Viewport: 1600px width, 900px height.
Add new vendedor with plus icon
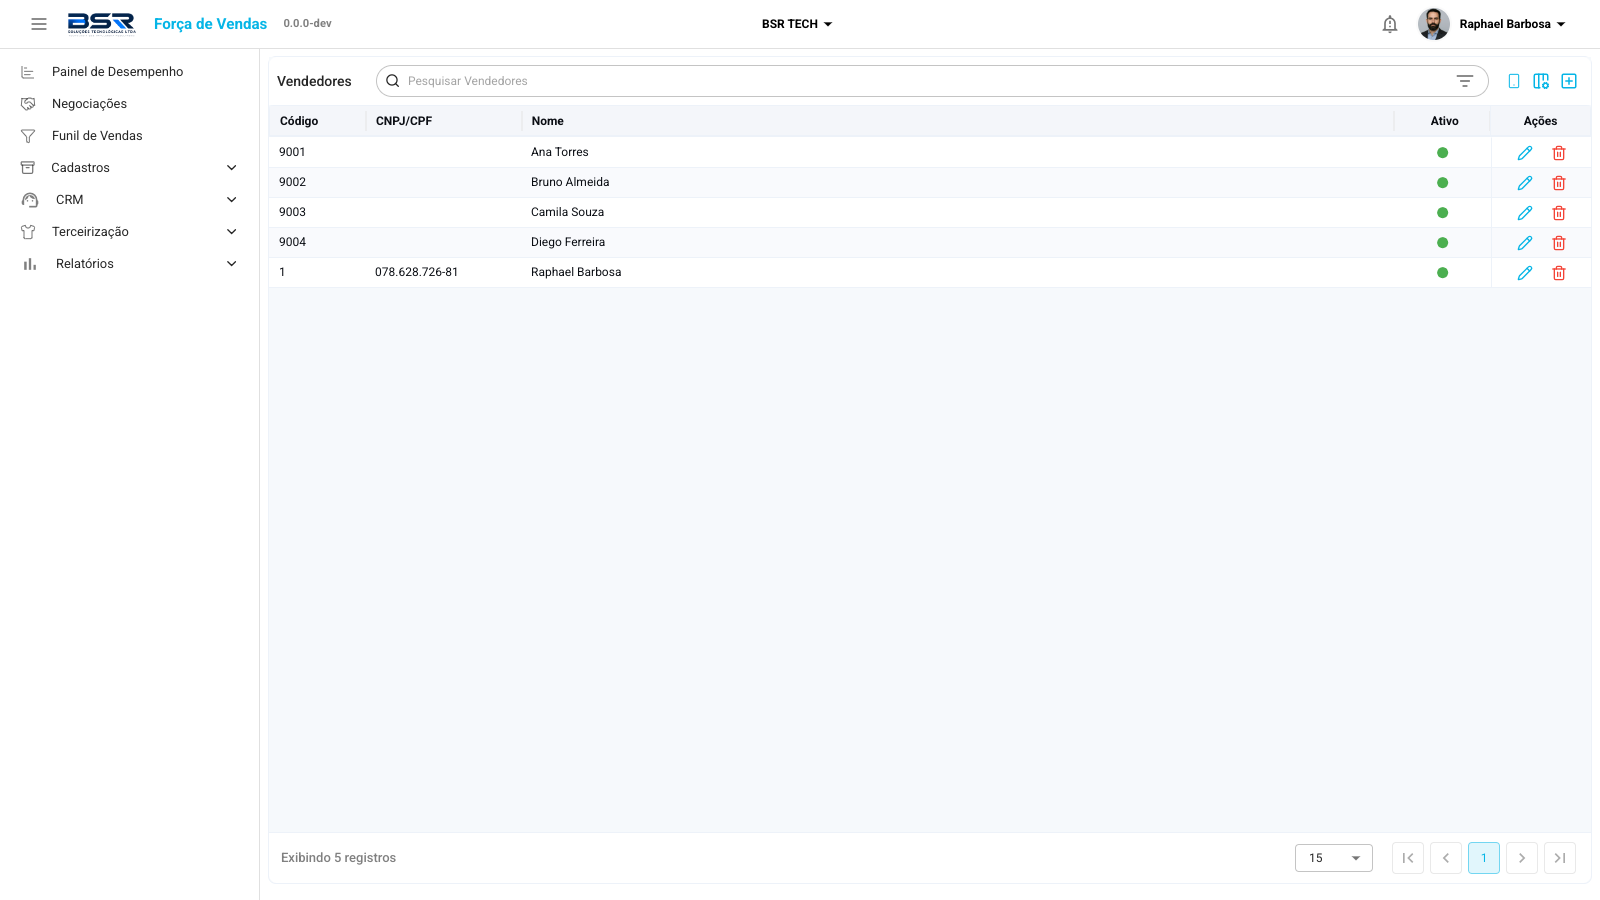coord(1569,81)
